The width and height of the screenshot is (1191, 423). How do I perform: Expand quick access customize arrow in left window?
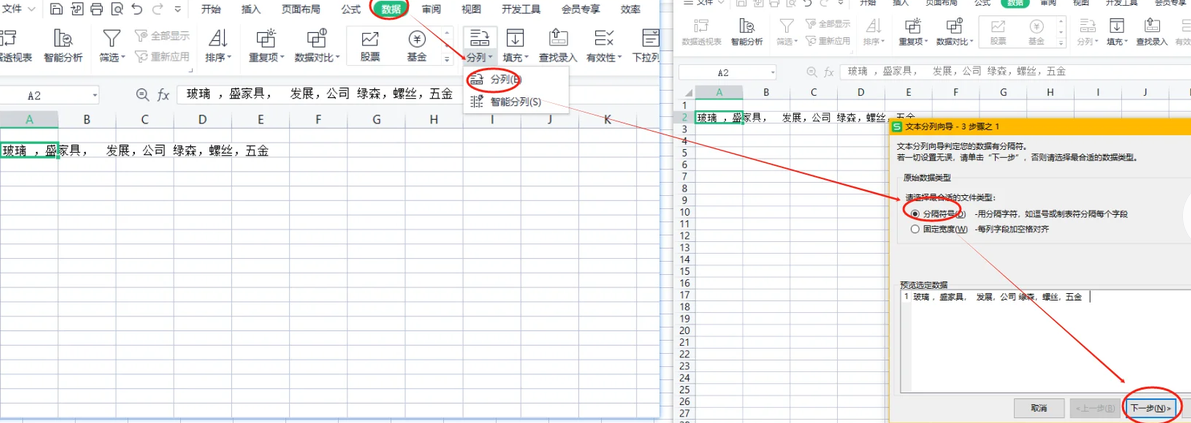click(x=178, y=10)
